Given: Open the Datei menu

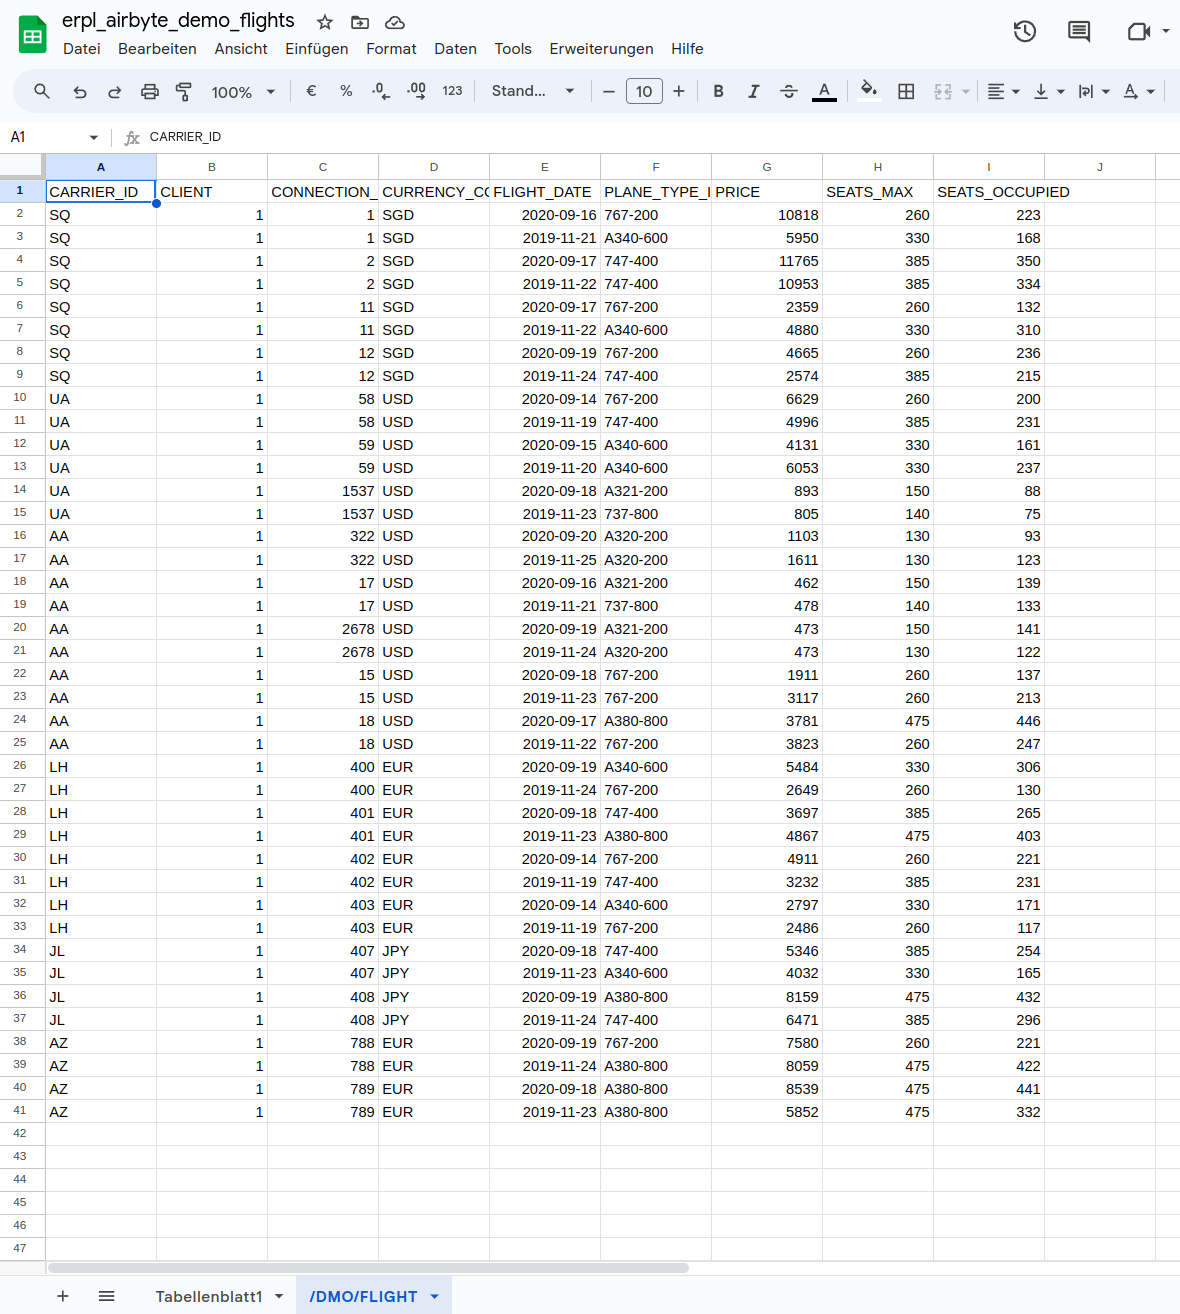Looking at the screenshot, I should [x=81, y=49].
